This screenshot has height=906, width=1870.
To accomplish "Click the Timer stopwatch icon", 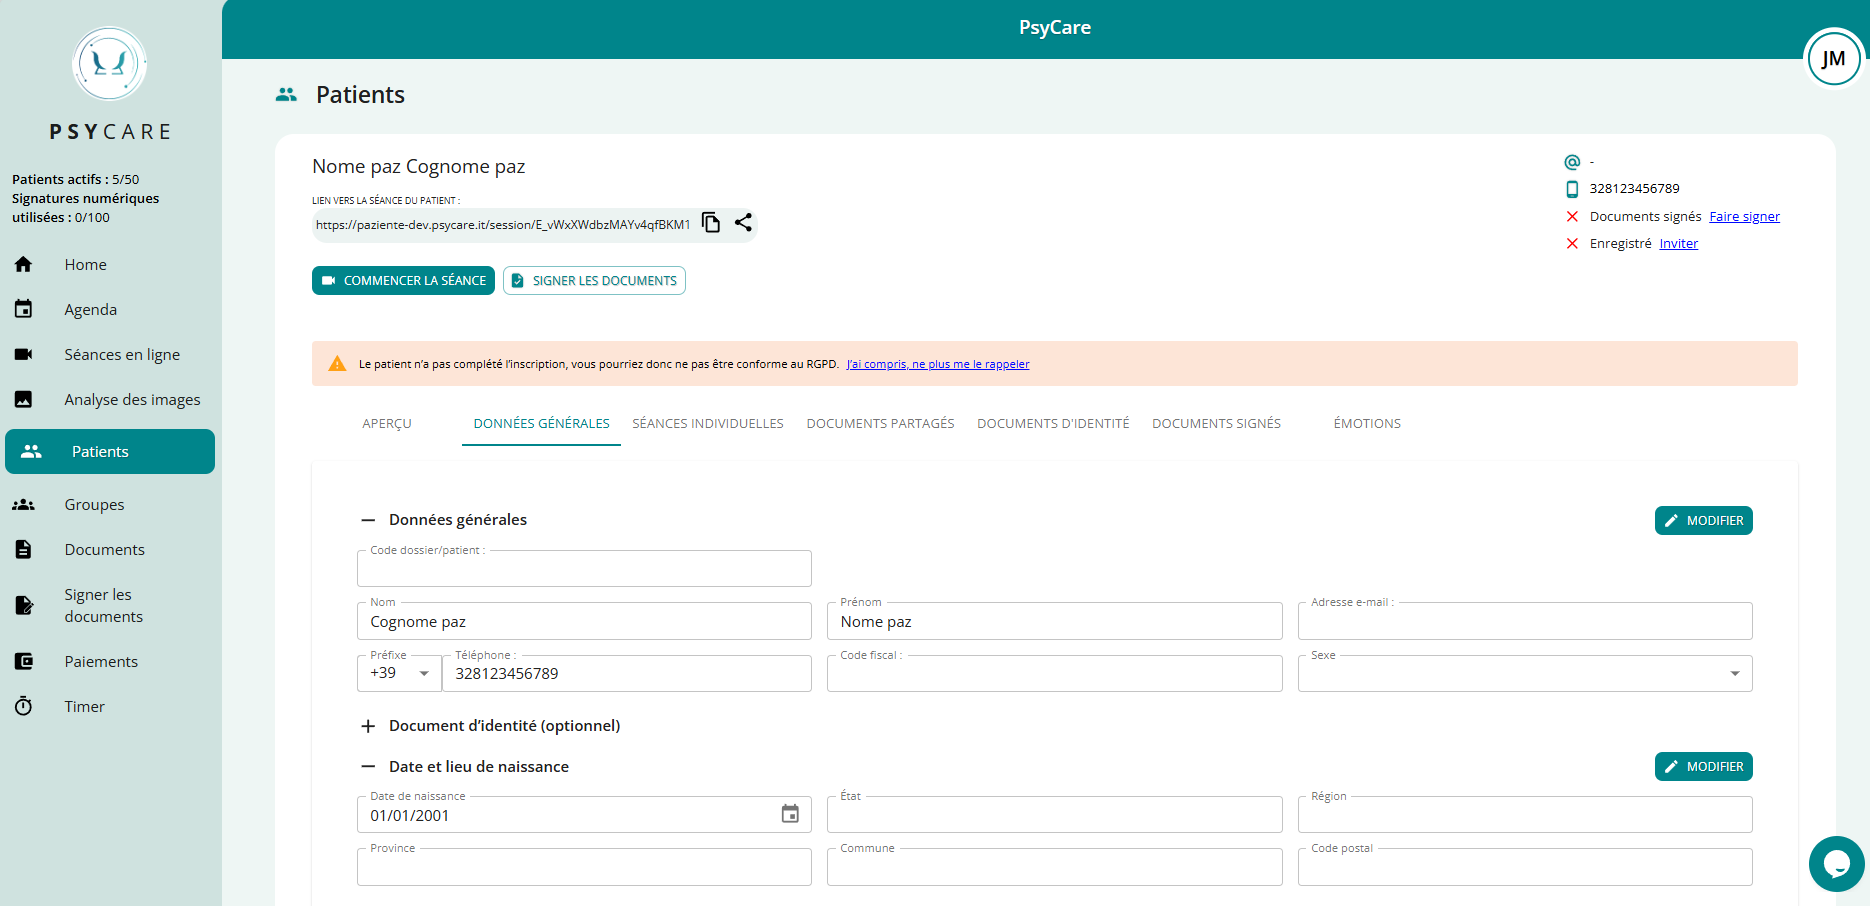I will click(23, 706).
